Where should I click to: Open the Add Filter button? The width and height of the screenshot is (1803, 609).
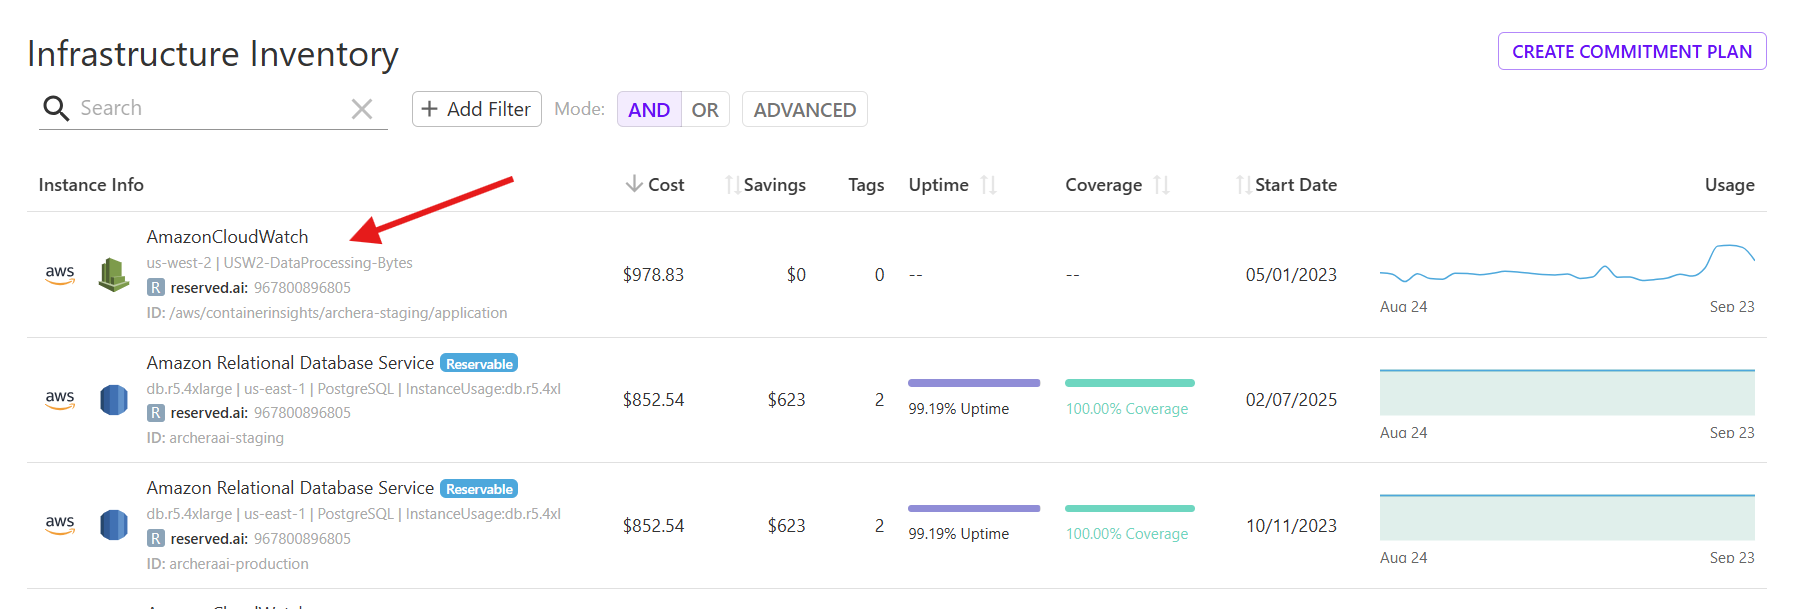pos(476,109)
